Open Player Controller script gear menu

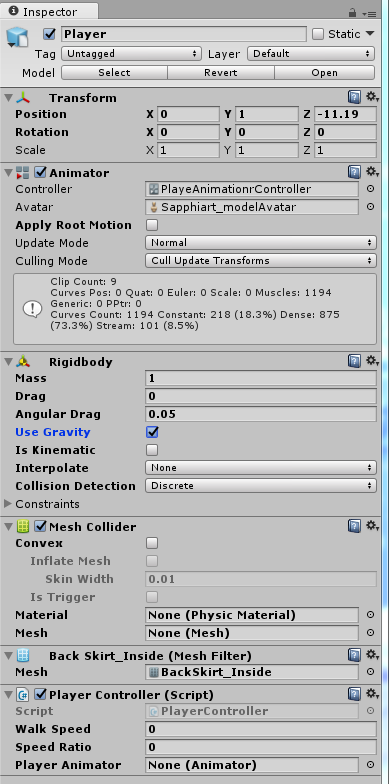pos(372,694)
